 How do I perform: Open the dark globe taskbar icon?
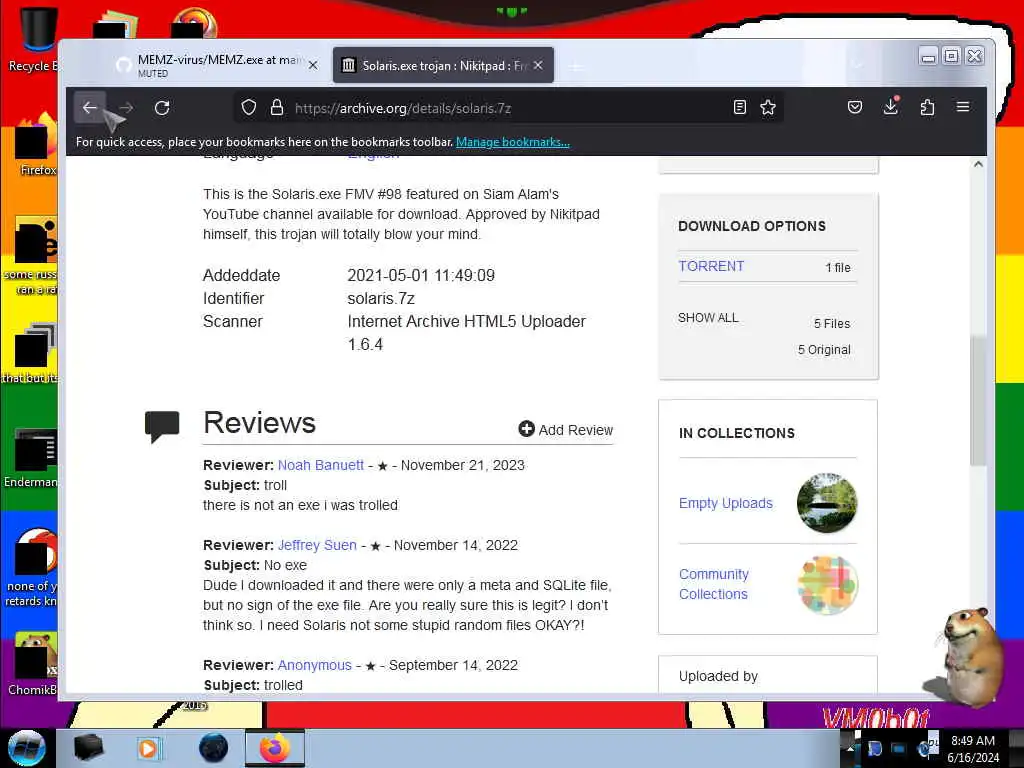tap(214, 748)
